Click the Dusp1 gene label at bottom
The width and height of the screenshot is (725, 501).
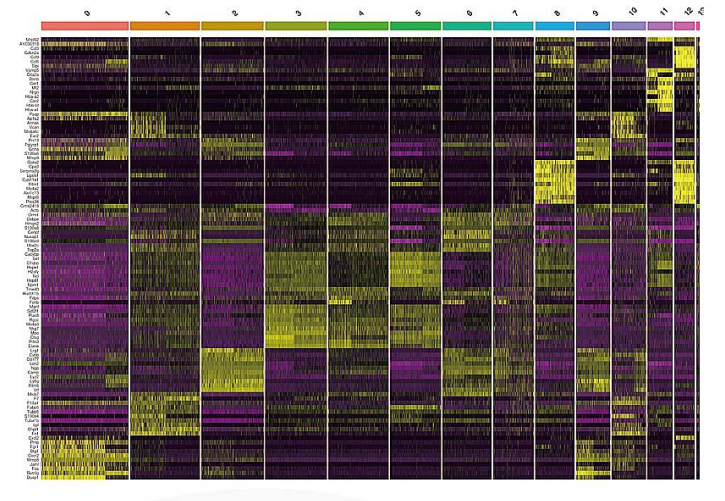tap(34, 475)
